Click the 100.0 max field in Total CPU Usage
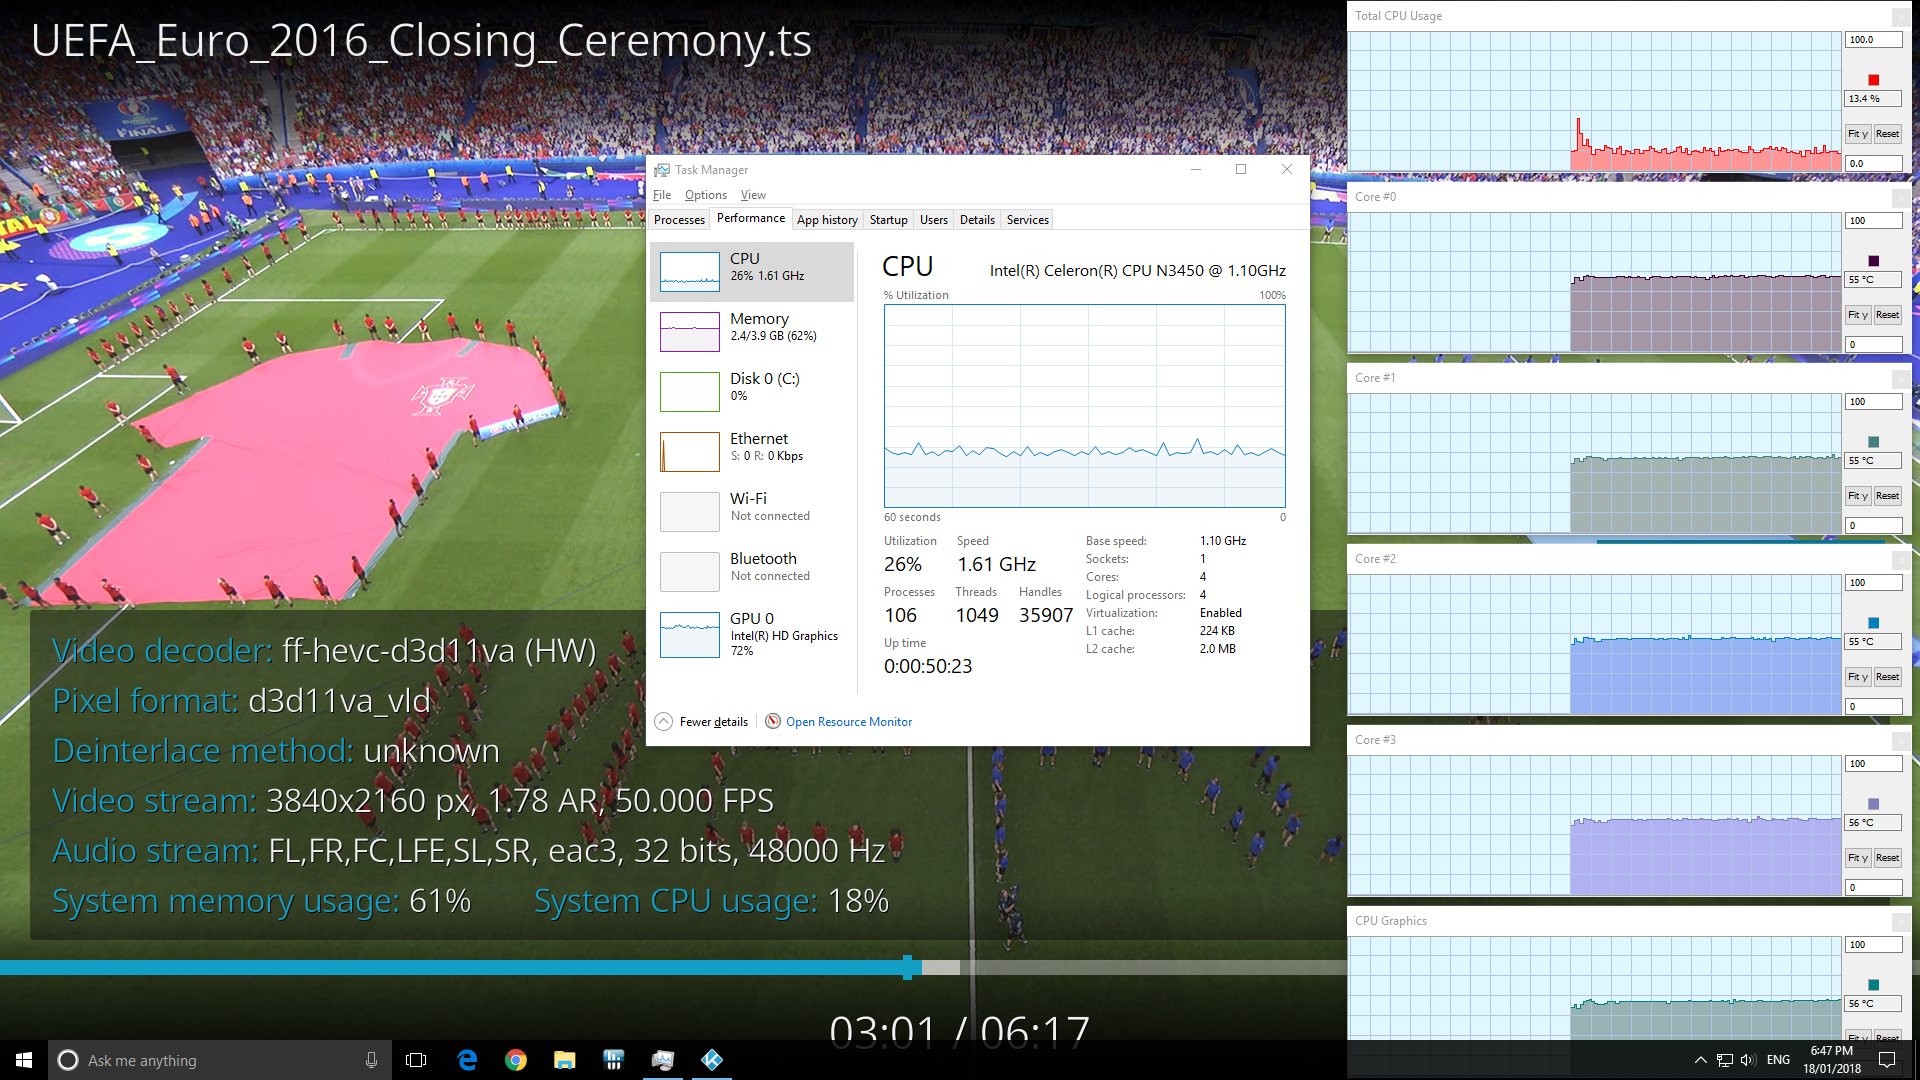This screenshot has width=1920, height=1080. (1873, 40)
